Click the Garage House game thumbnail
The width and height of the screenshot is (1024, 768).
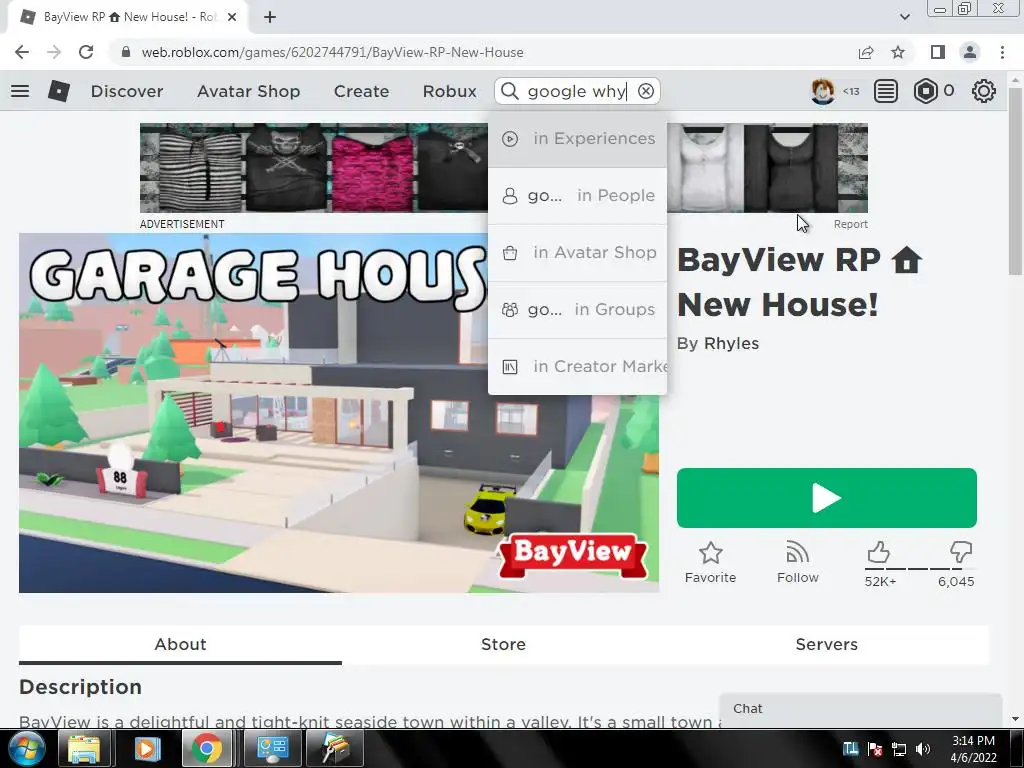338,413
